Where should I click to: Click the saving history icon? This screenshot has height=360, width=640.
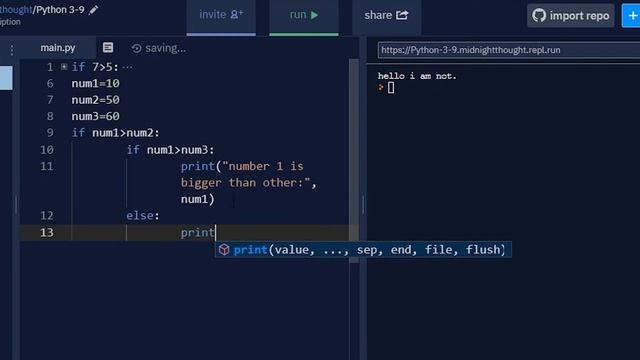(x=136, y=49)
